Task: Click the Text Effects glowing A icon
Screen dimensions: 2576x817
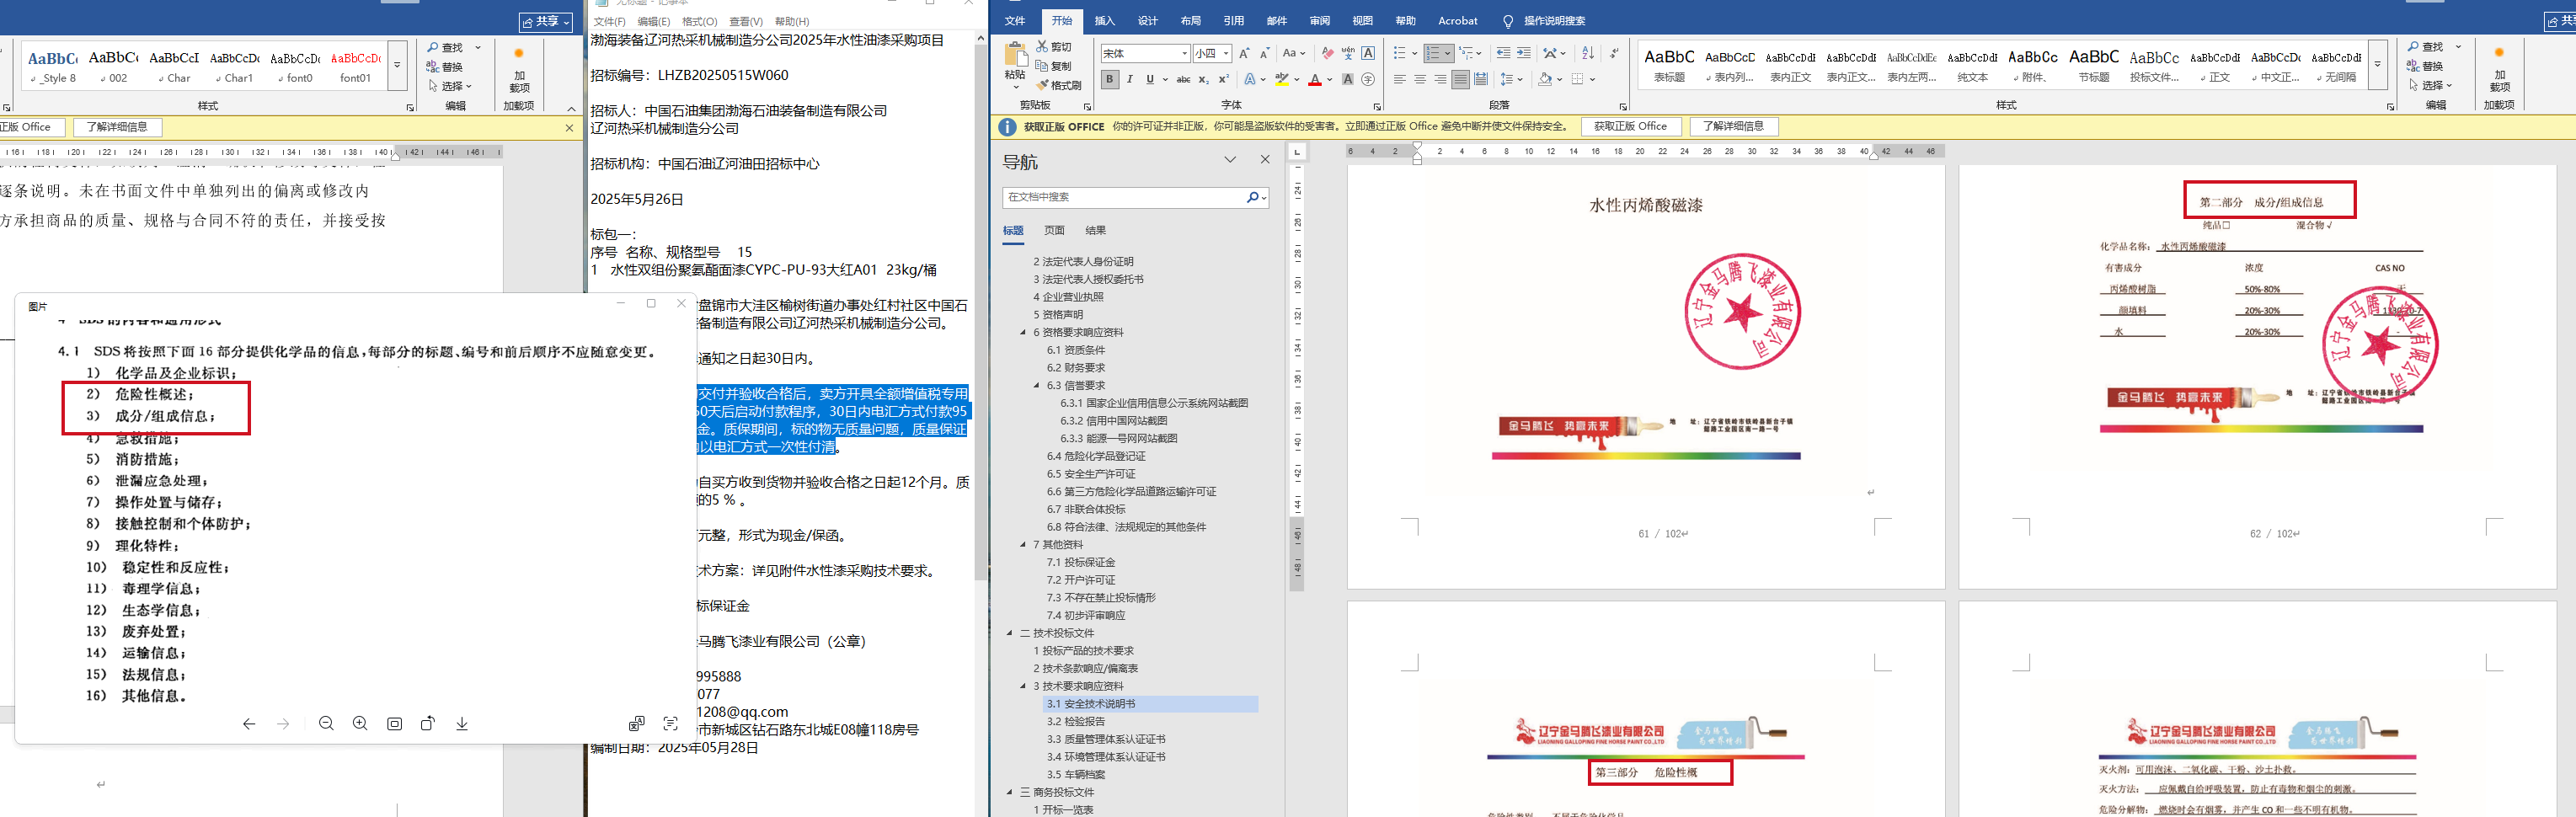Action: pyautogui.click(x=1250, y=79)
